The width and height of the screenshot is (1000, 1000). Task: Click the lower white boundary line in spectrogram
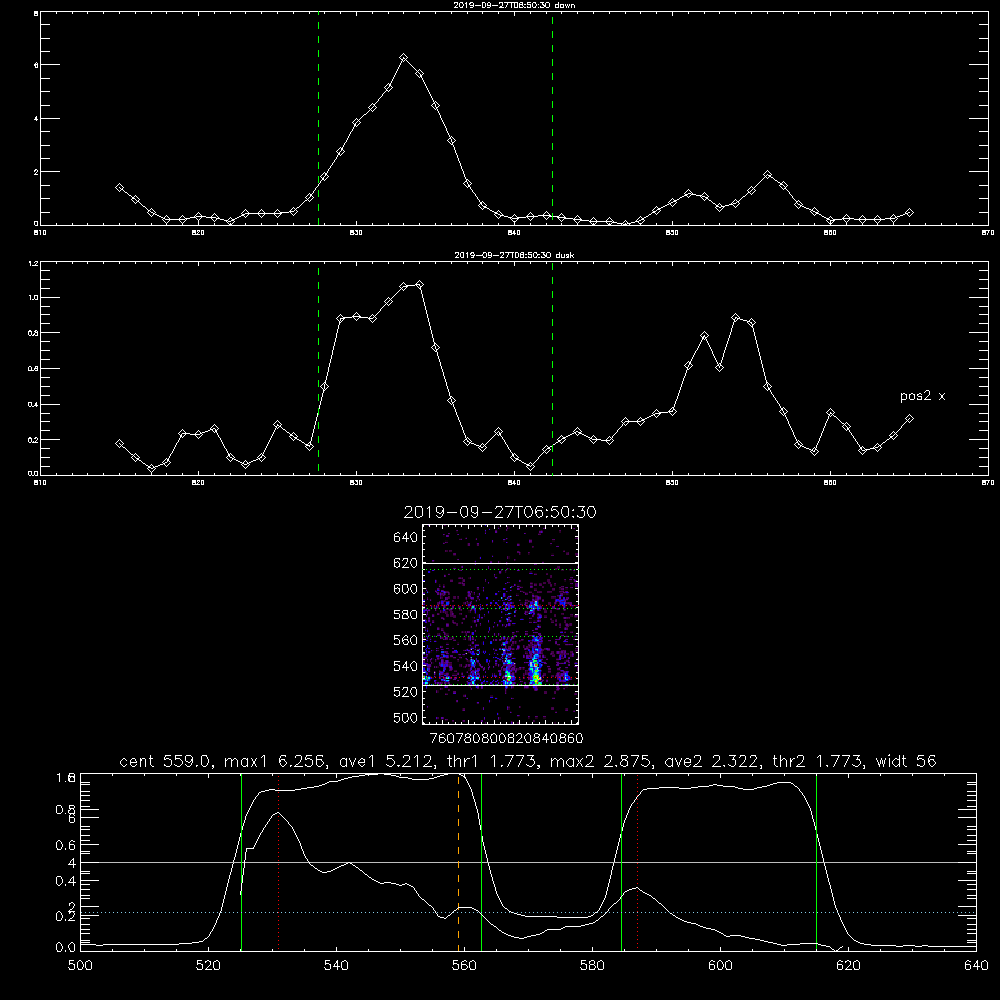(500, 686)
